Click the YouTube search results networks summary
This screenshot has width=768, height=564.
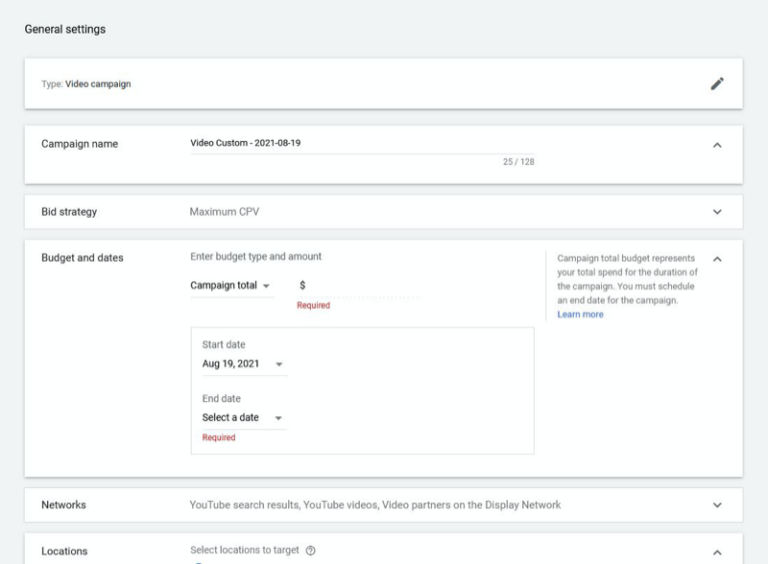coord(375,505)
